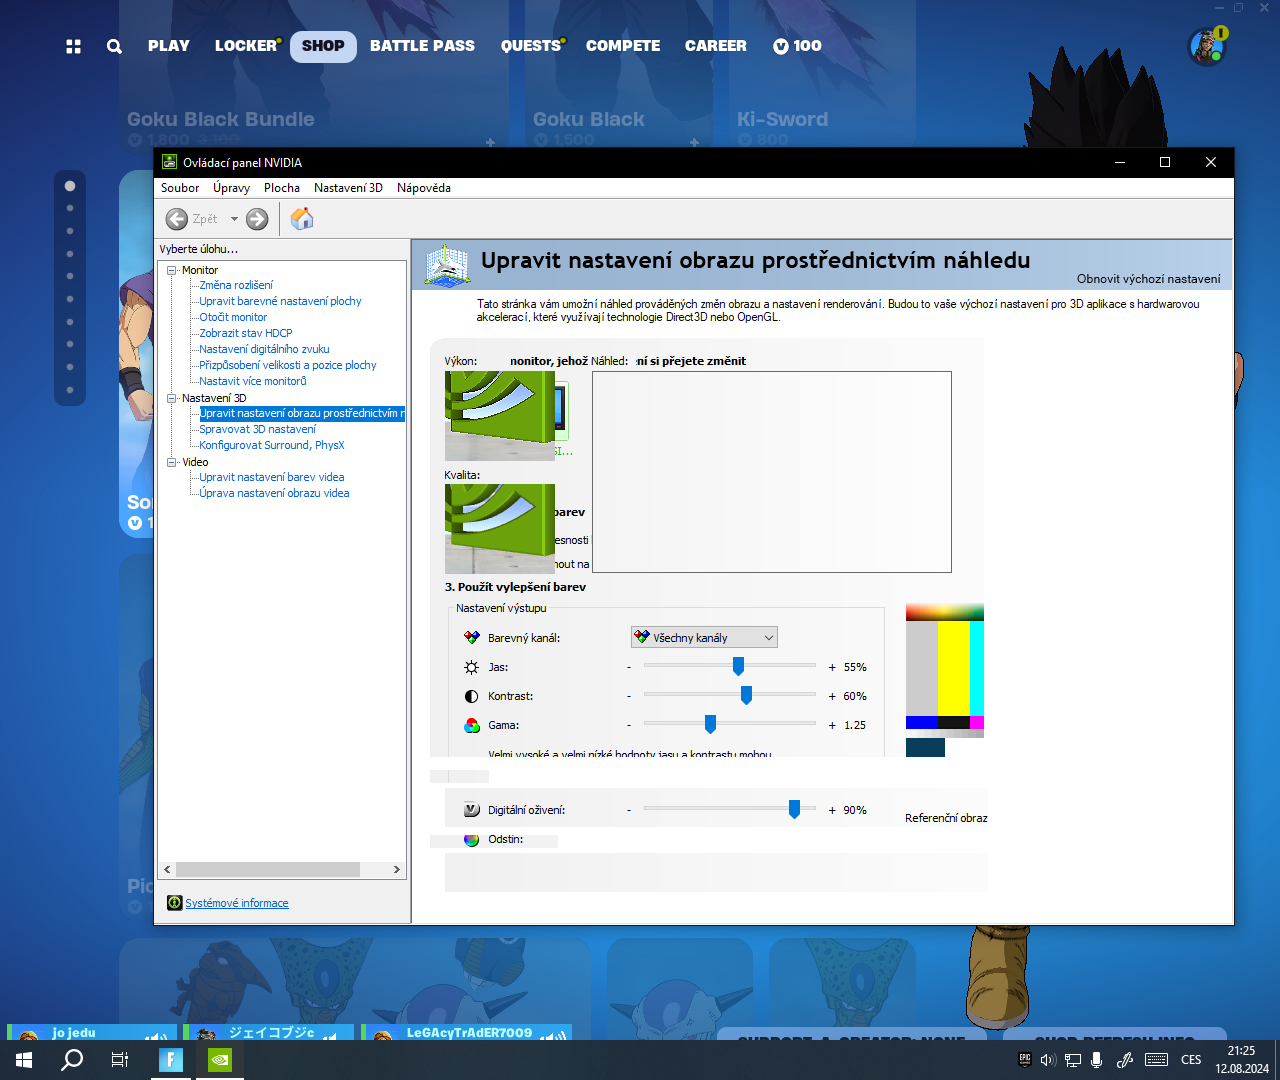Select Otočit monitor tree item
The height and width of the screenshot is (1080, 1280).
pos(233,317)
